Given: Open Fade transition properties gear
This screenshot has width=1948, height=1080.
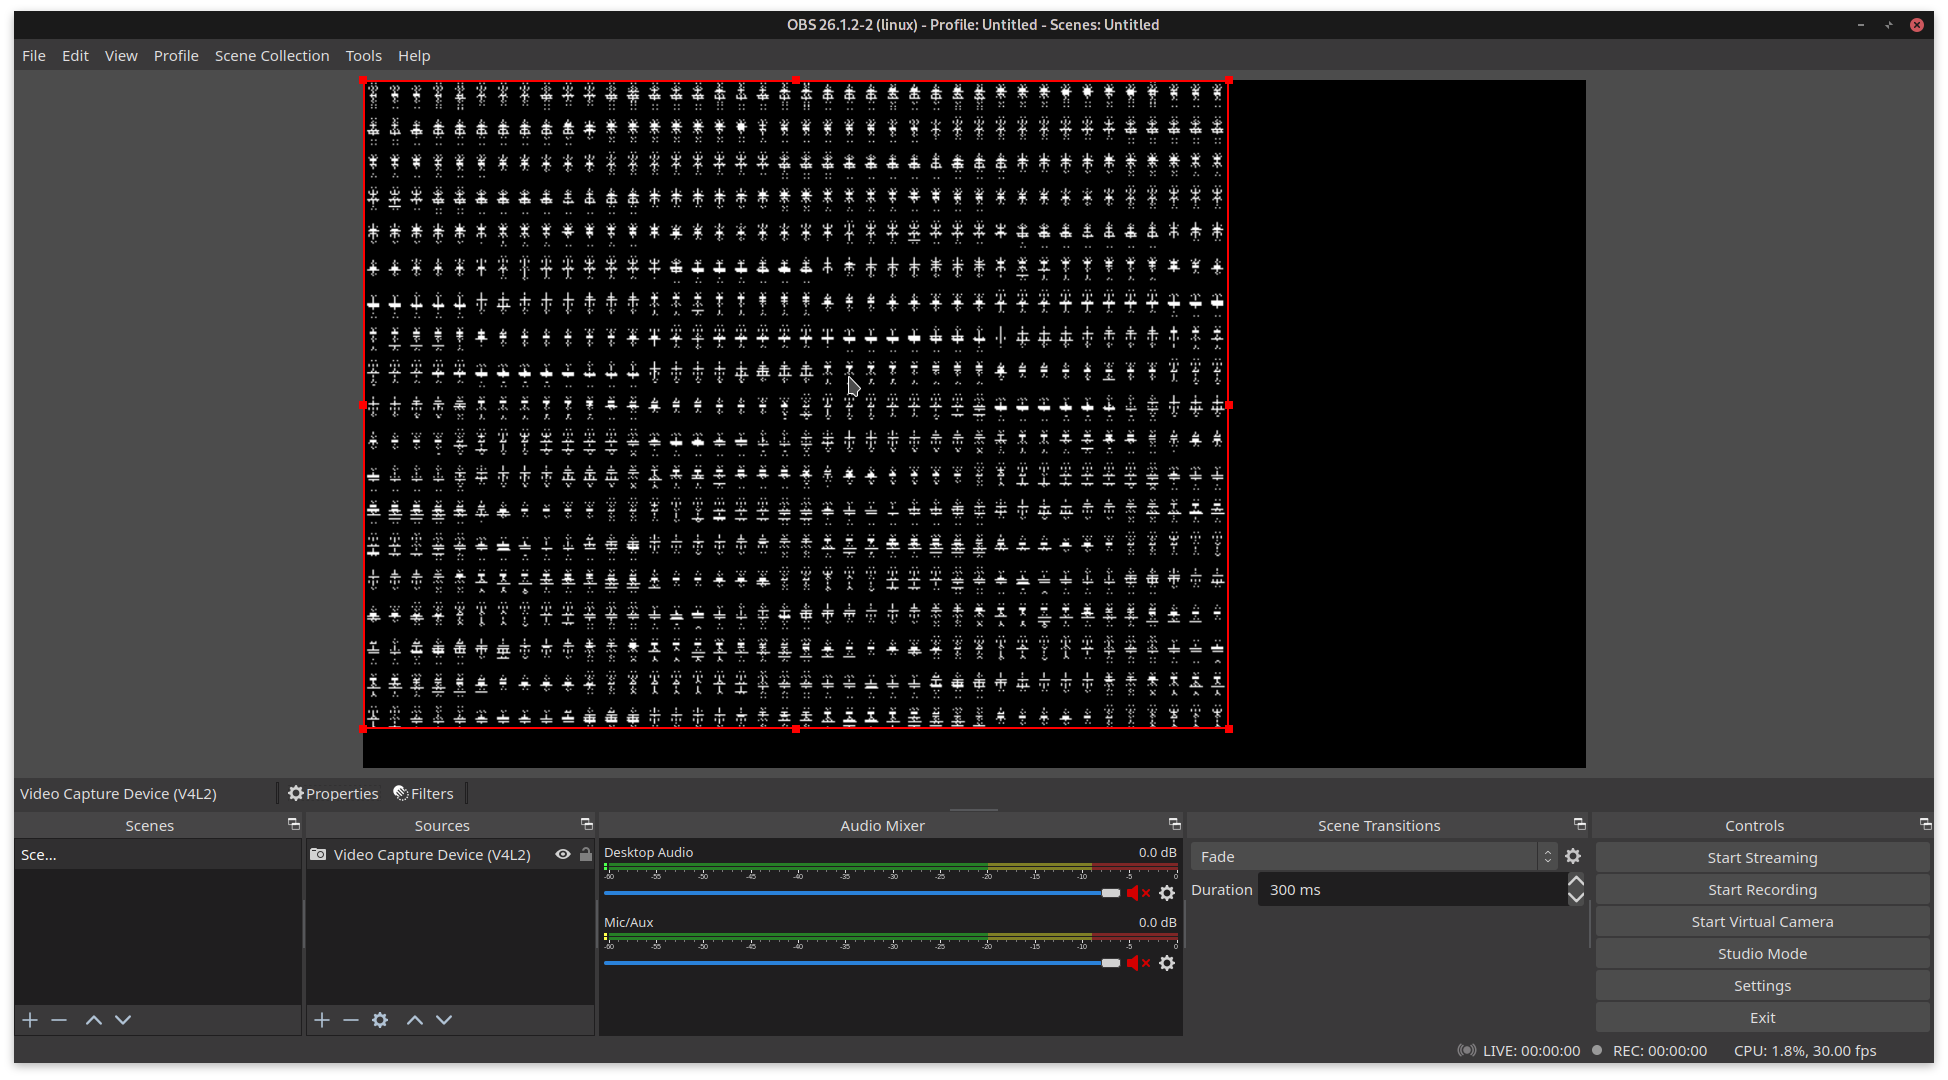Looking at the screenshot, I should click(x=1573, y=856).
